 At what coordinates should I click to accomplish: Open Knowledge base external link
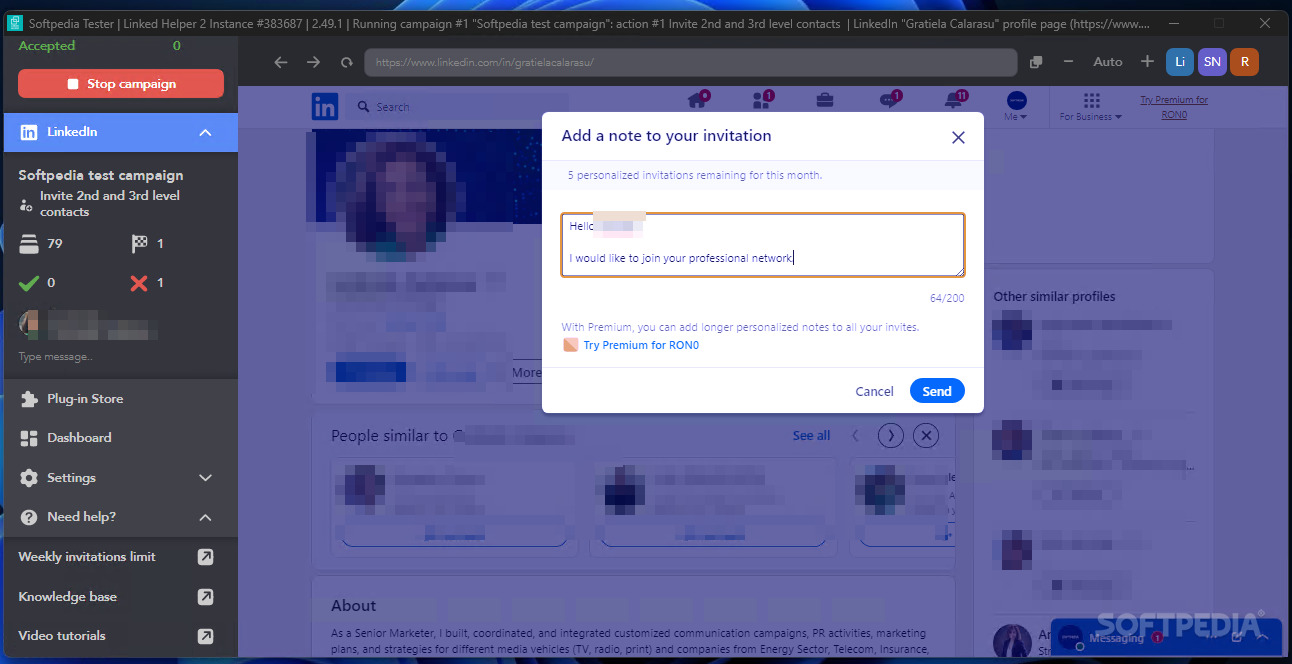pyautogui.click(x=205, y=597)
